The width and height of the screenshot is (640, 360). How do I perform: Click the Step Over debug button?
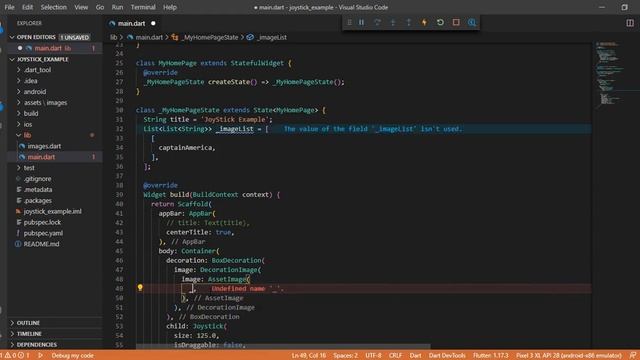click(377, 22)
